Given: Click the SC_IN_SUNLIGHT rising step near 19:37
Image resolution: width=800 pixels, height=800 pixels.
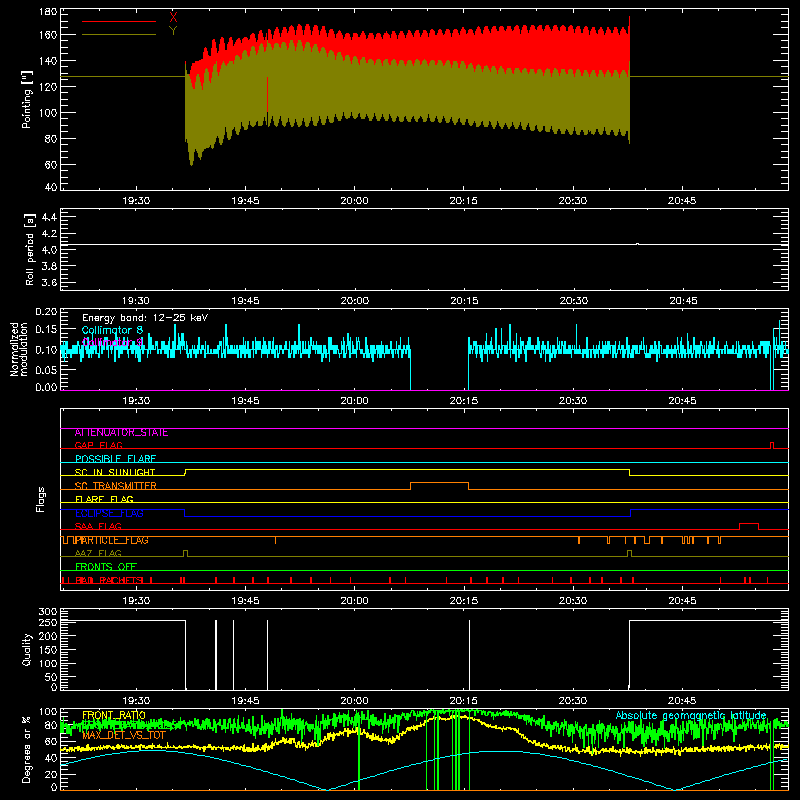Looking at the screenshot, I should pos(185,472).
